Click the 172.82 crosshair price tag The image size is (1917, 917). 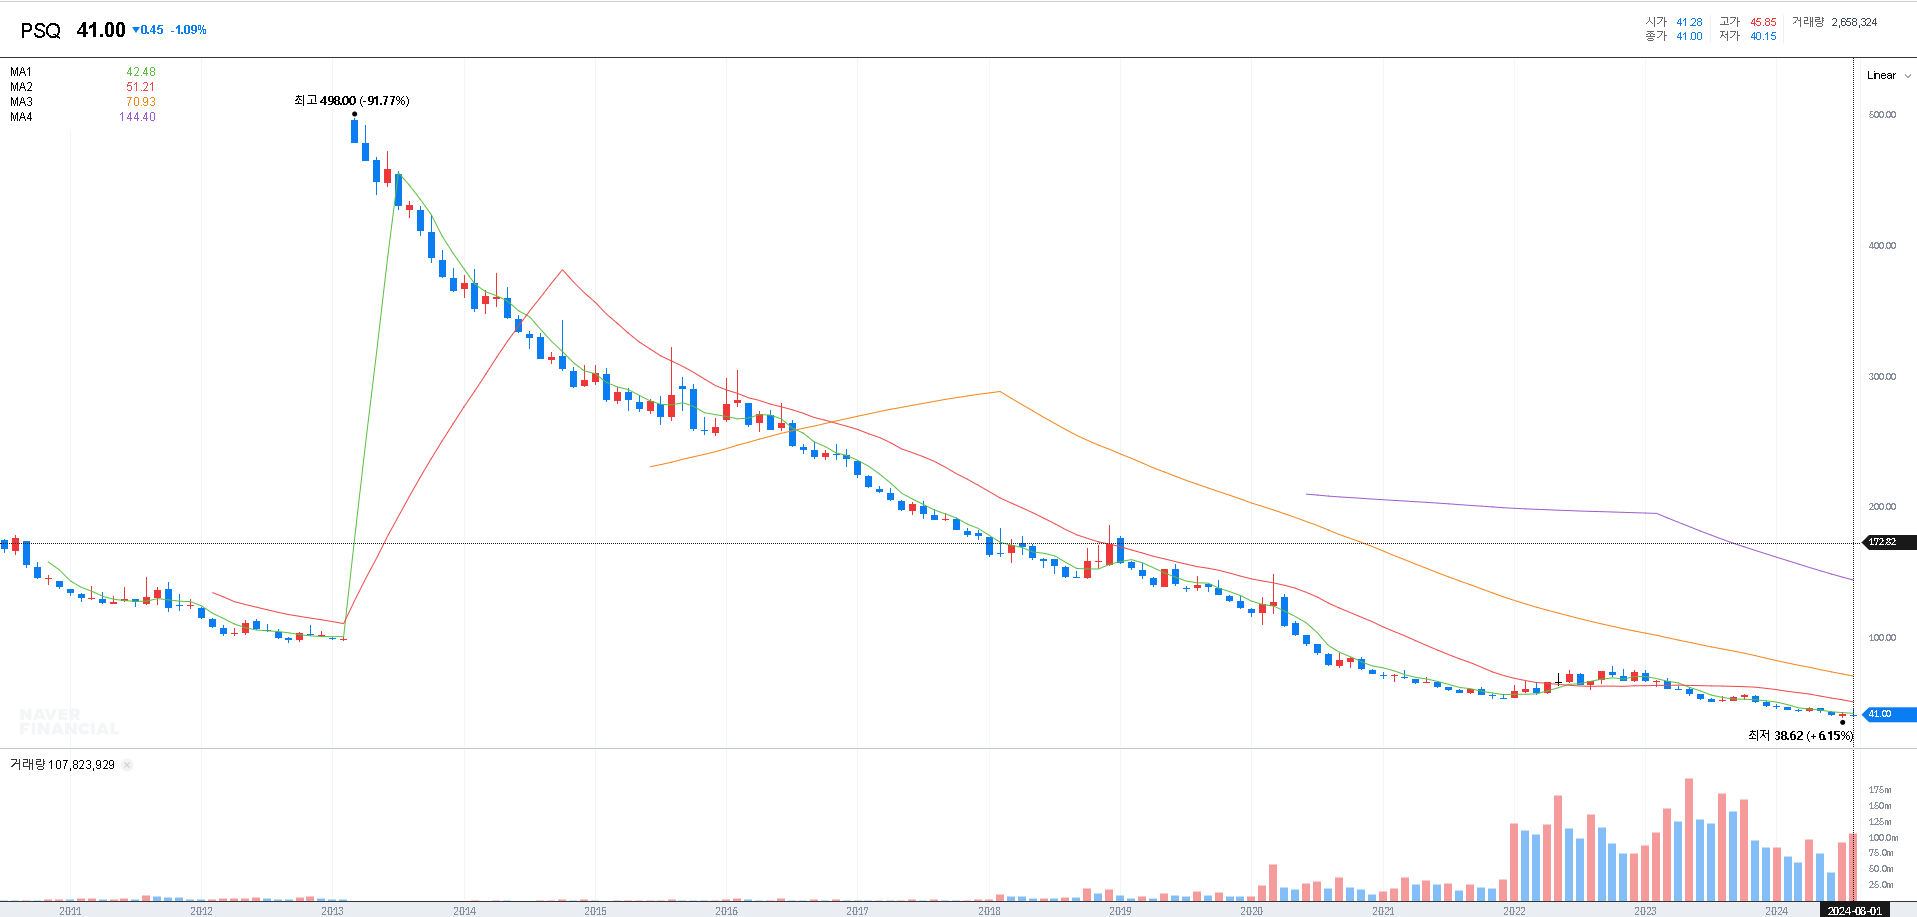[x=1890, y=542]
